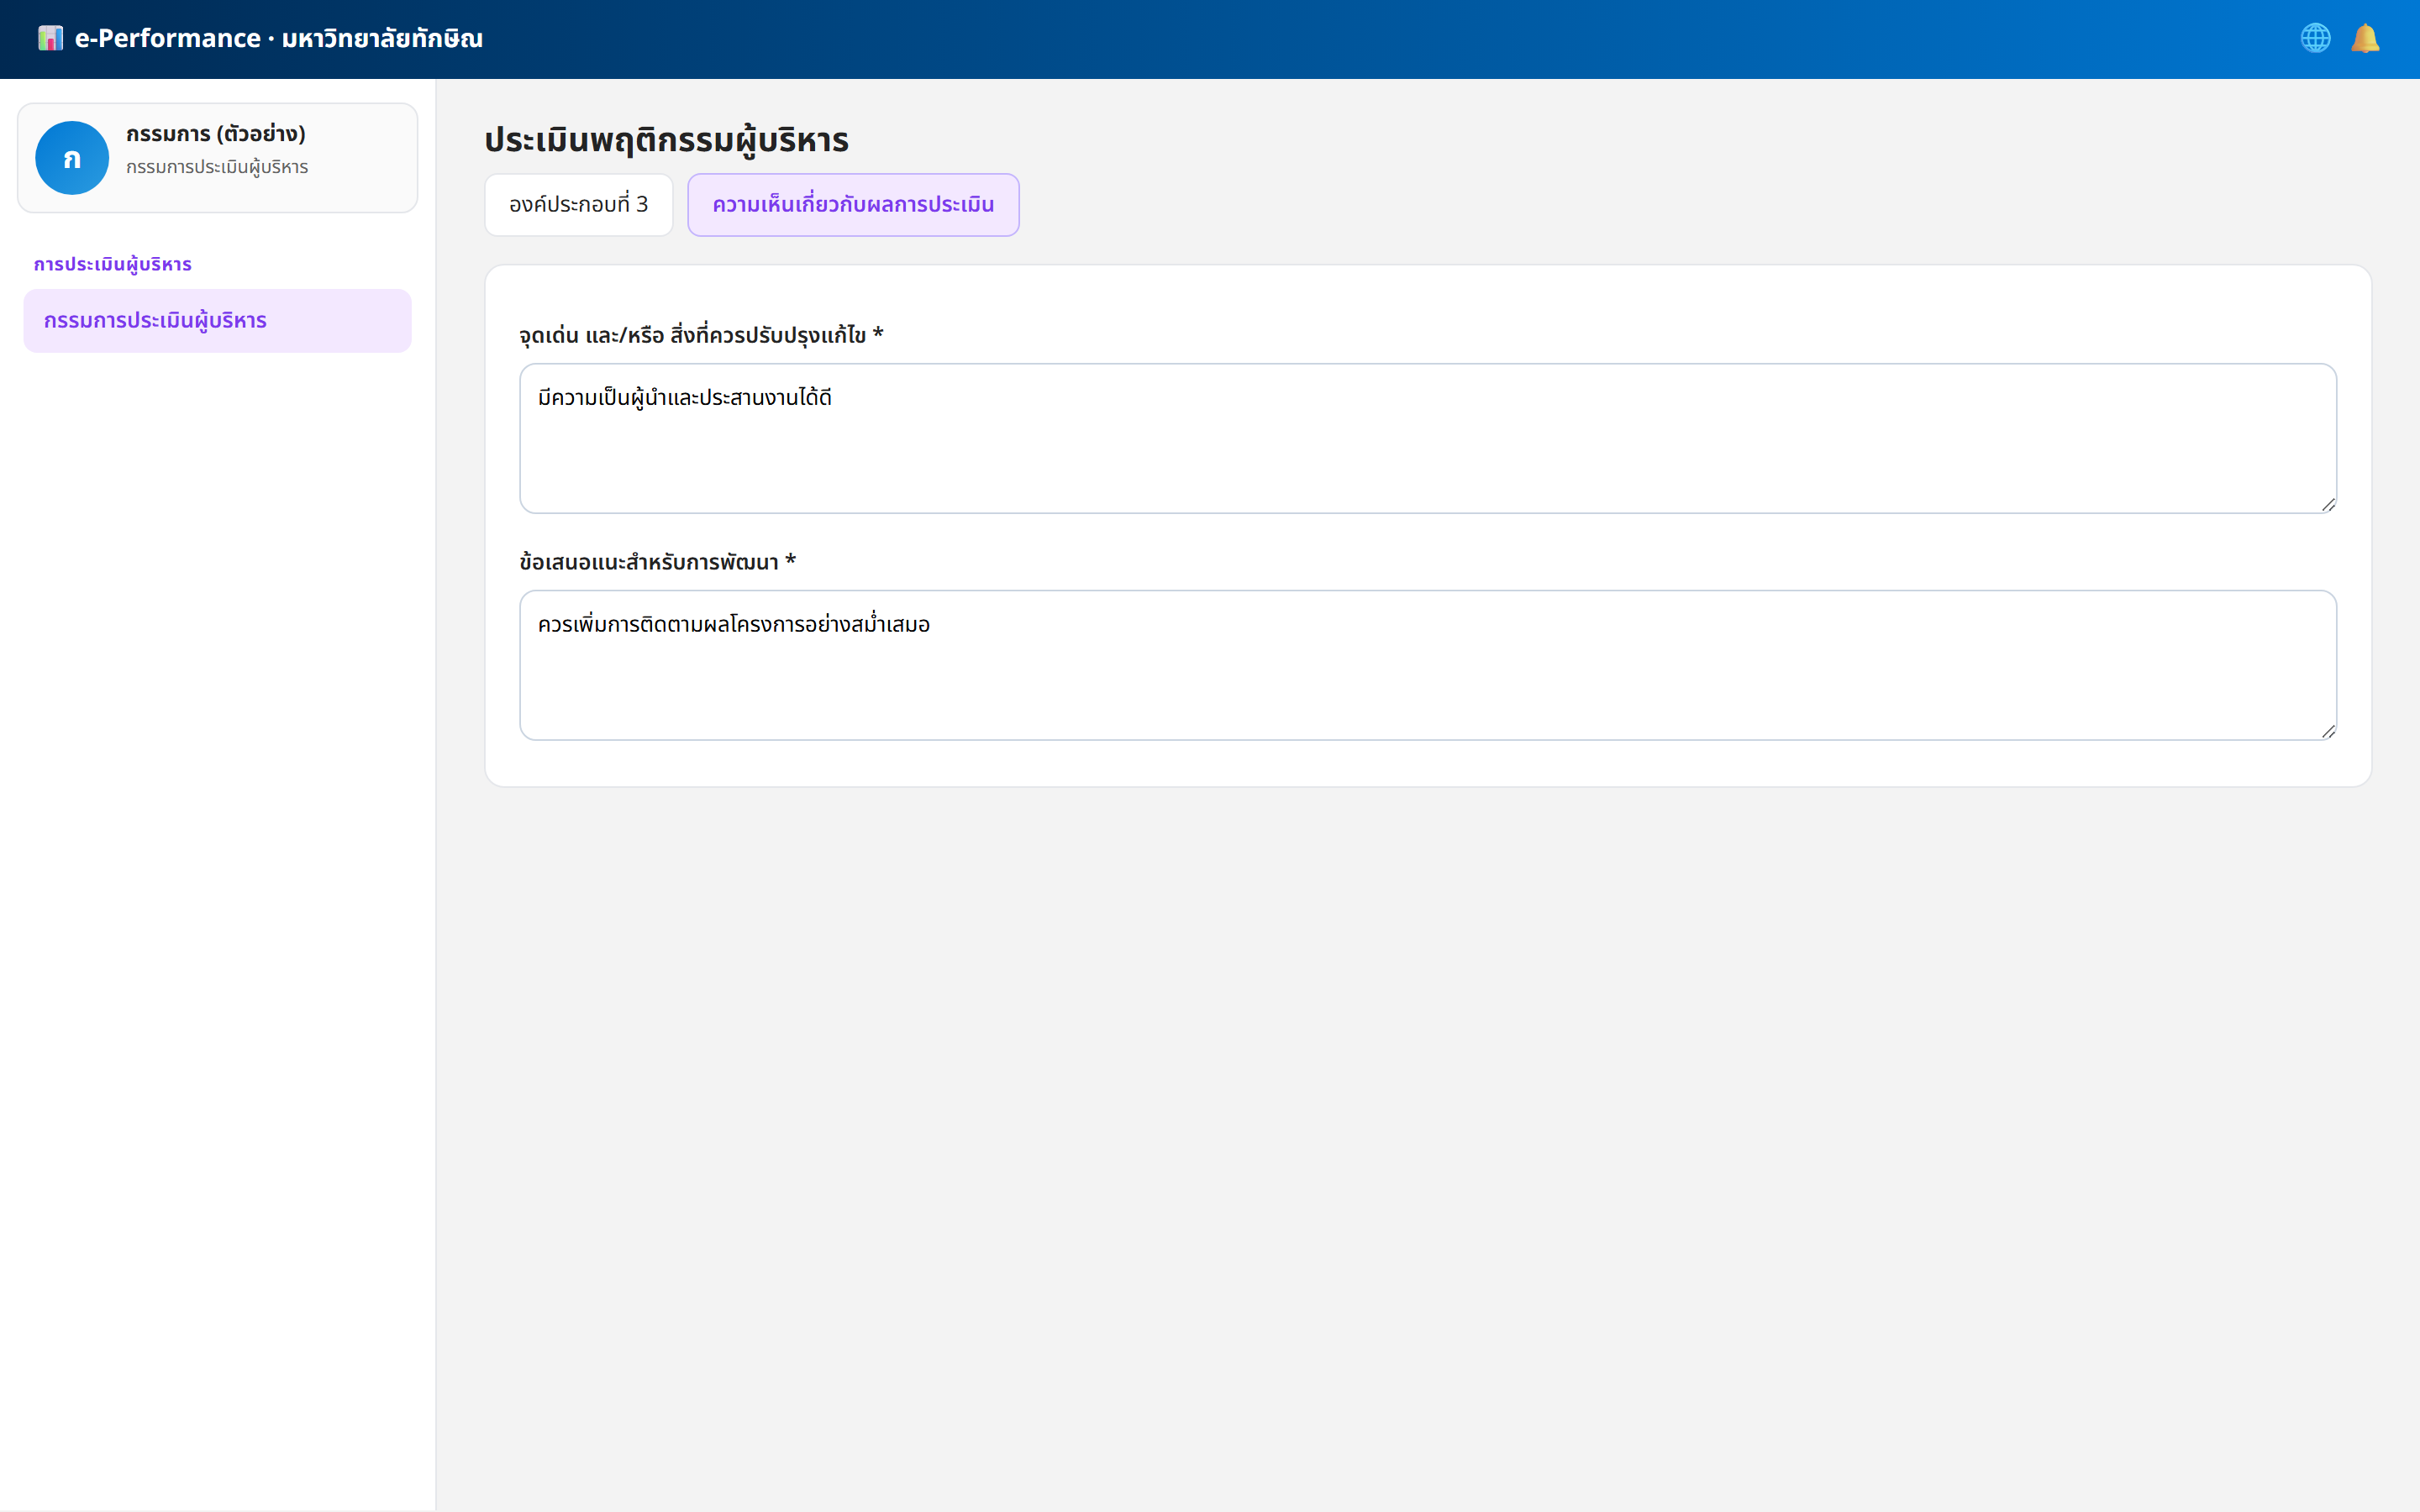Click the กรรมการประเมินผู้บริหาร role text under the user name
2420x1512 pixels.
click(217, 167)
